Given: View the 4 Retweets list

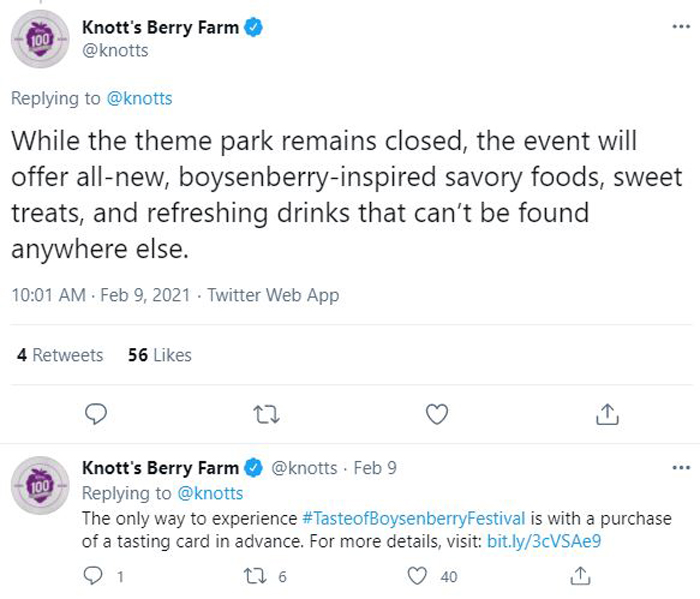Looking at the screenshot, I should (x=60, y=355).
